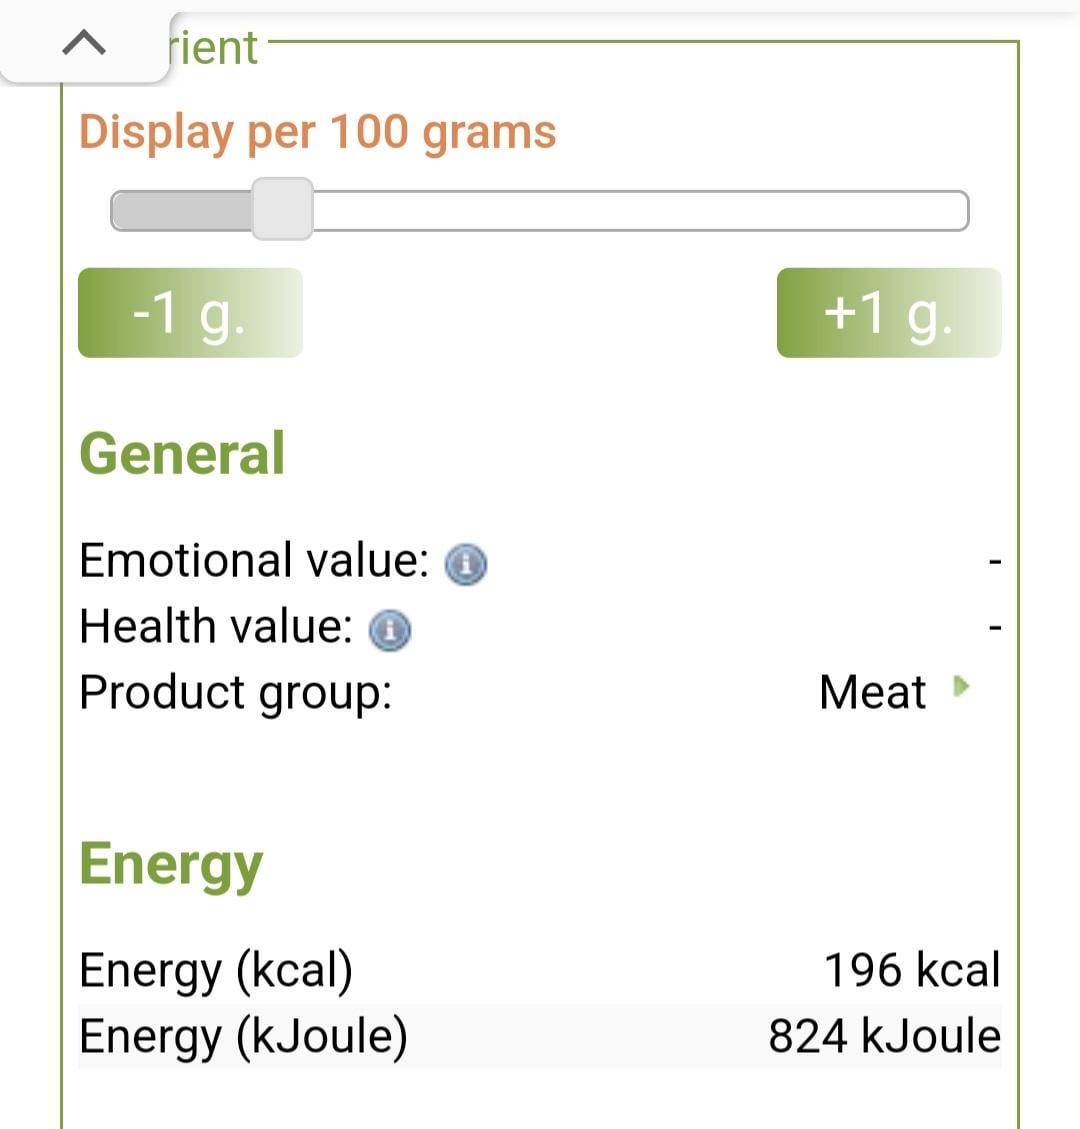The width and height of the screenshot is (1080, 1129).
Task: Select the Energy (kcal) row
Action: (540, 970)
